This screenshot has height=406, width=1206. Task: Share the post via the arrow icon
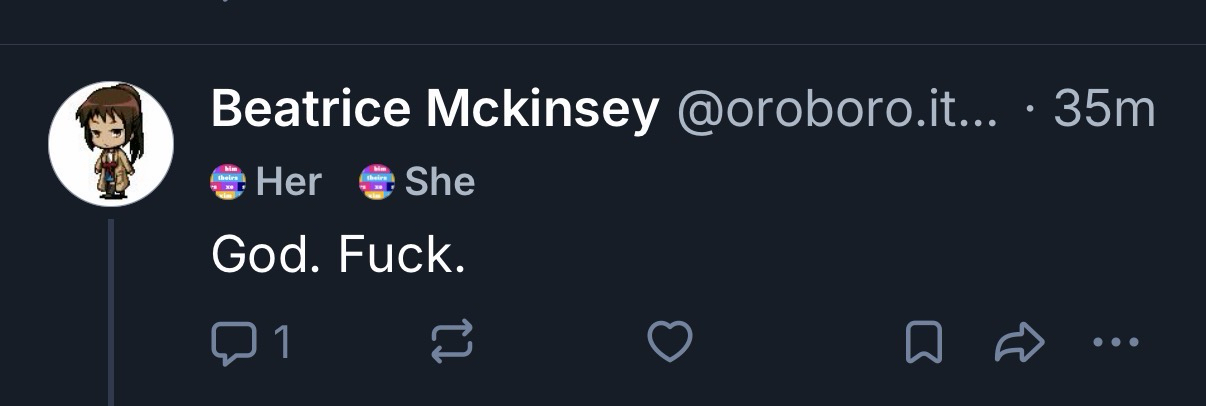click(1019, 344)
